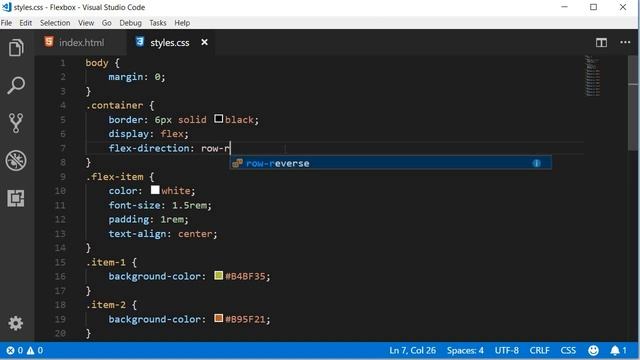The width and height of the screenshot is (640, 360).
Task: Click line number 1 in gutter
Action: (62, 63)
